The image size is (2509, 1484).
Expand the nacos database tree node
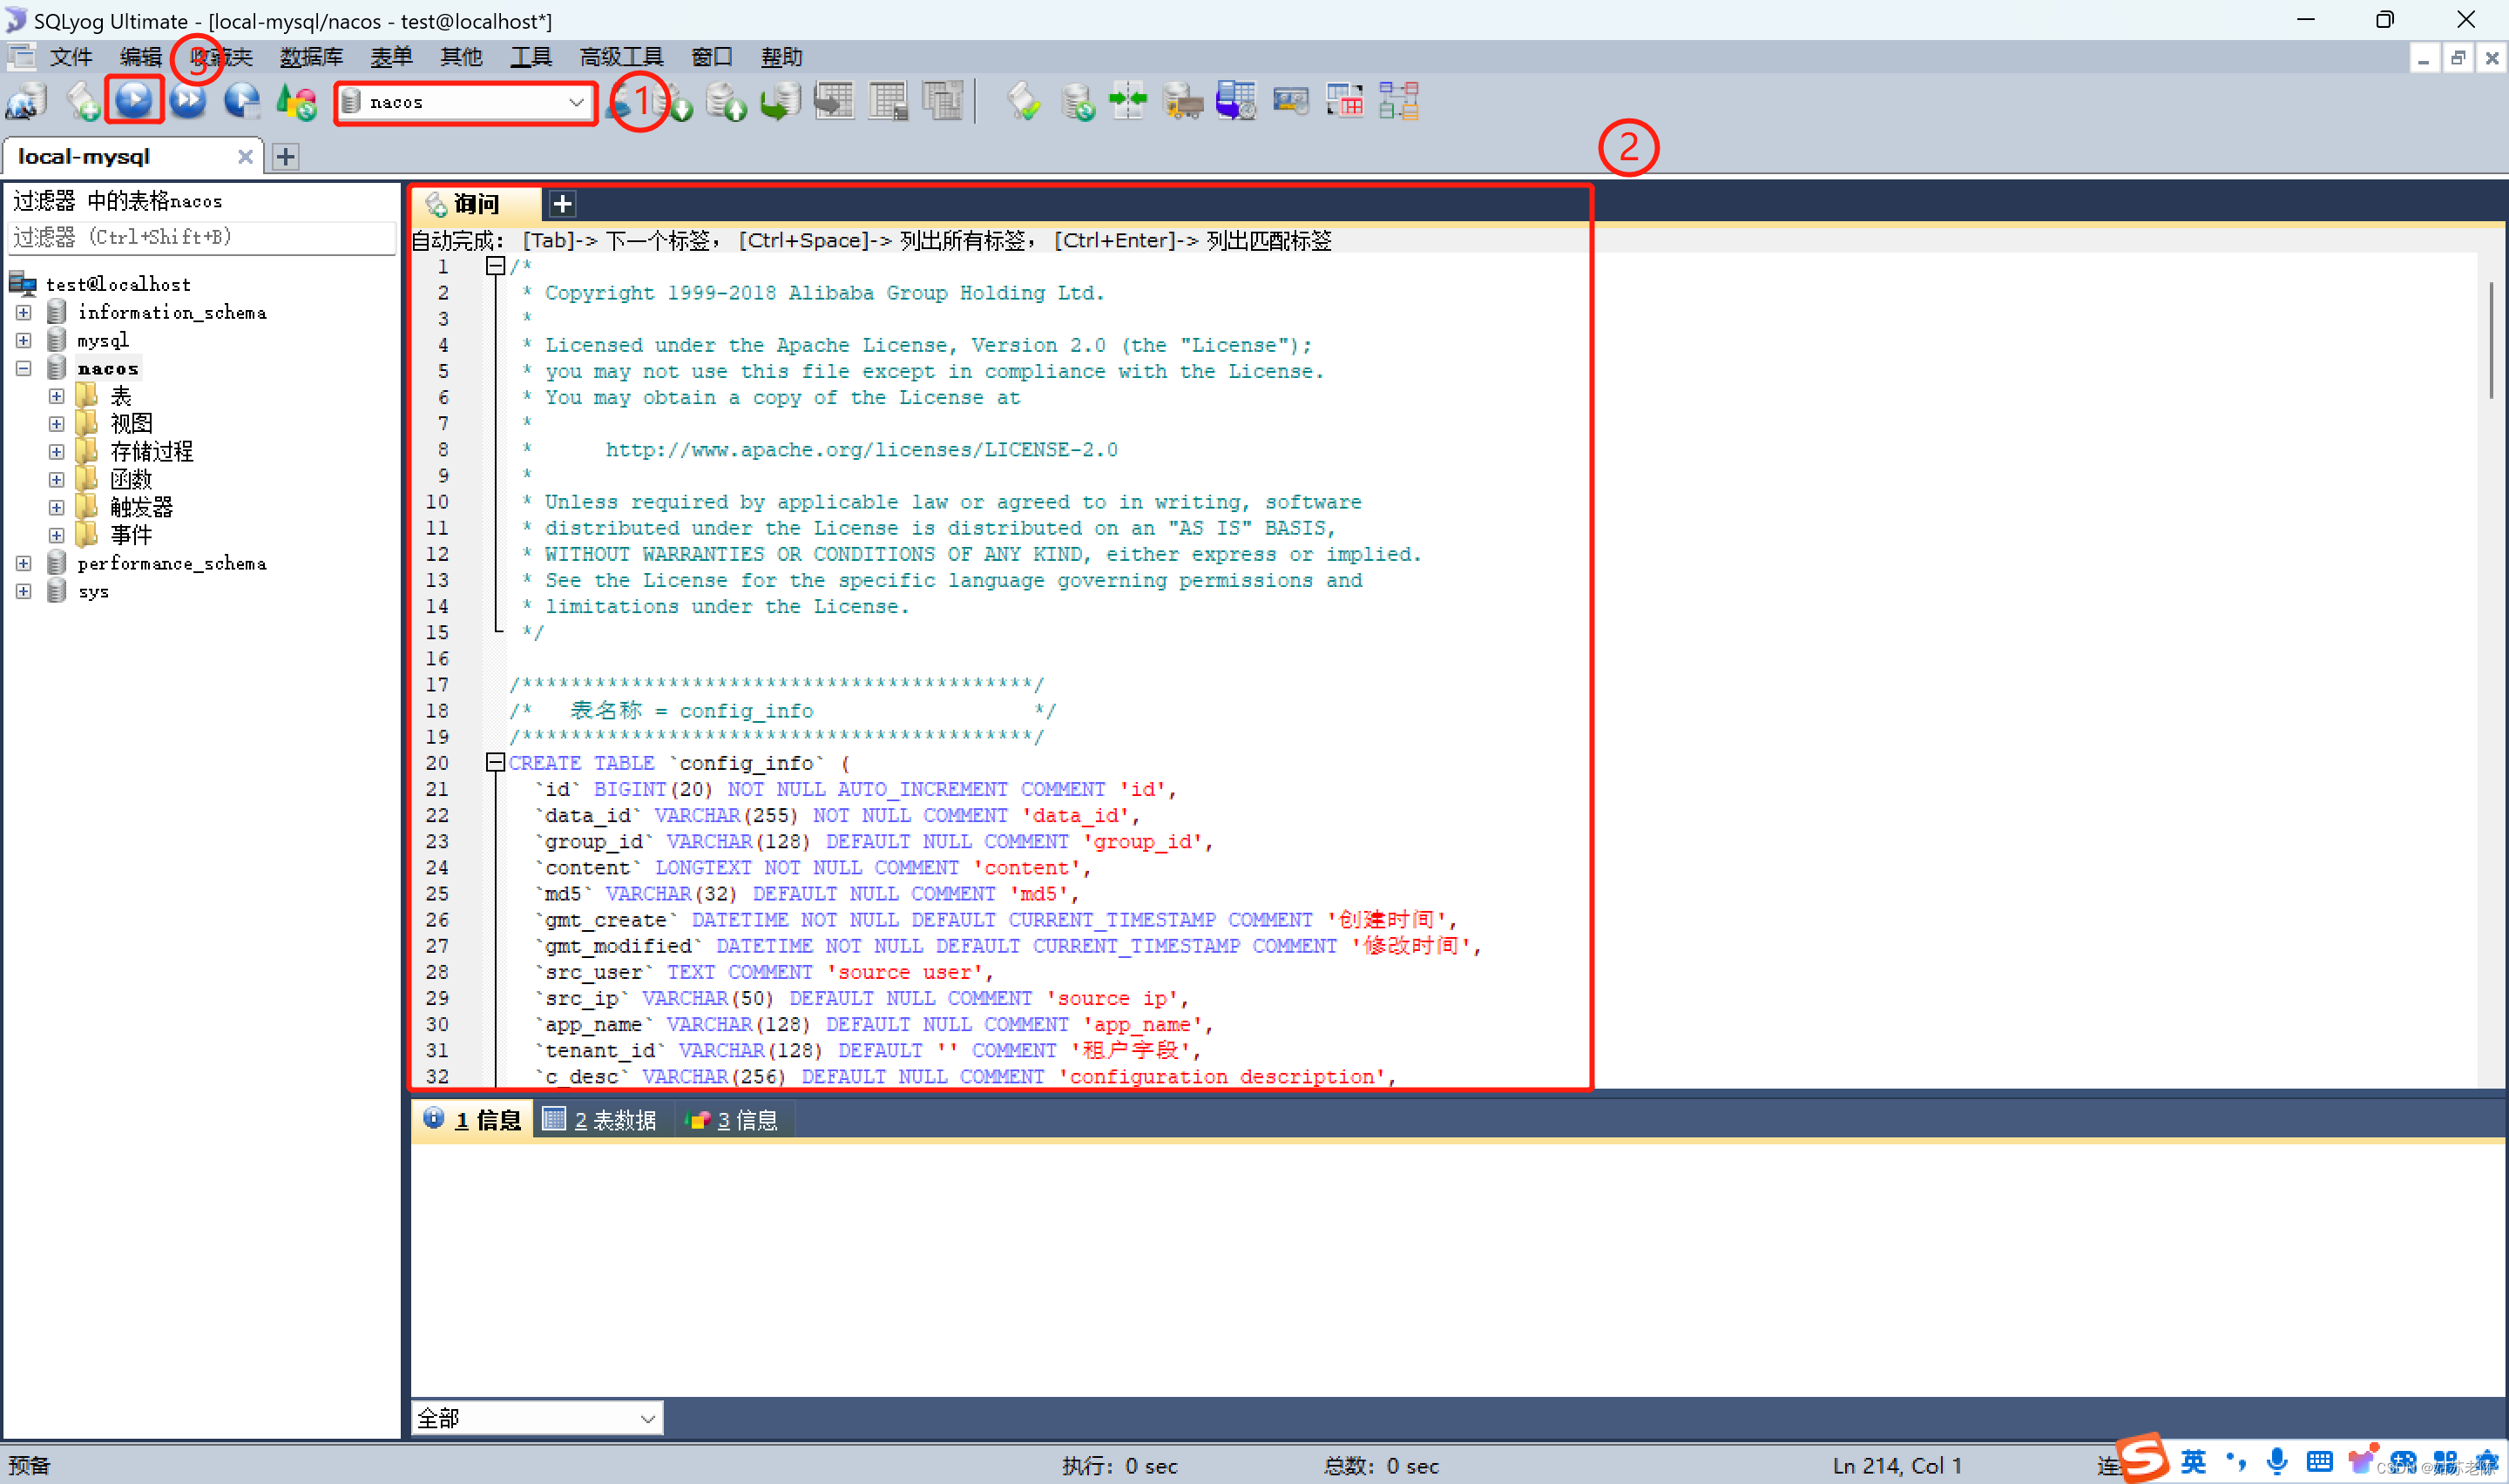click(23, 366)
